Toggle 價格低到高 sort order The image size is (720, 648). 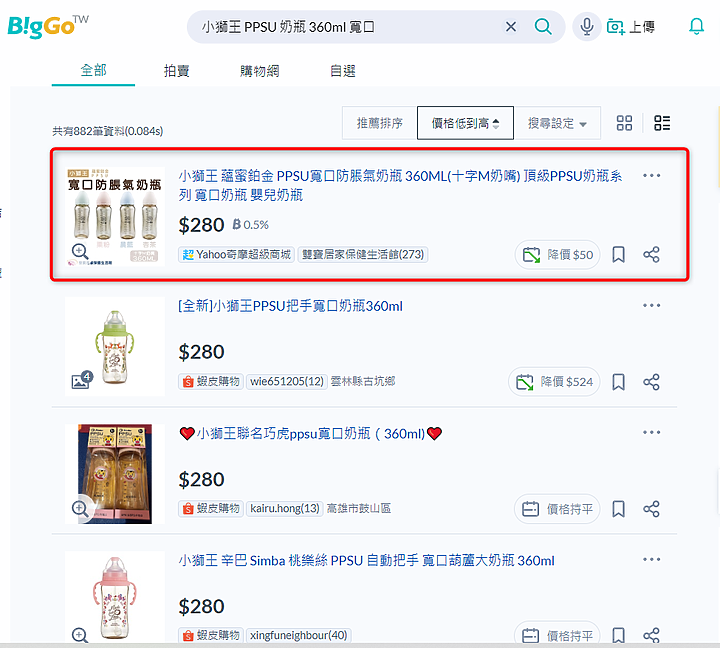coord(465,123)
